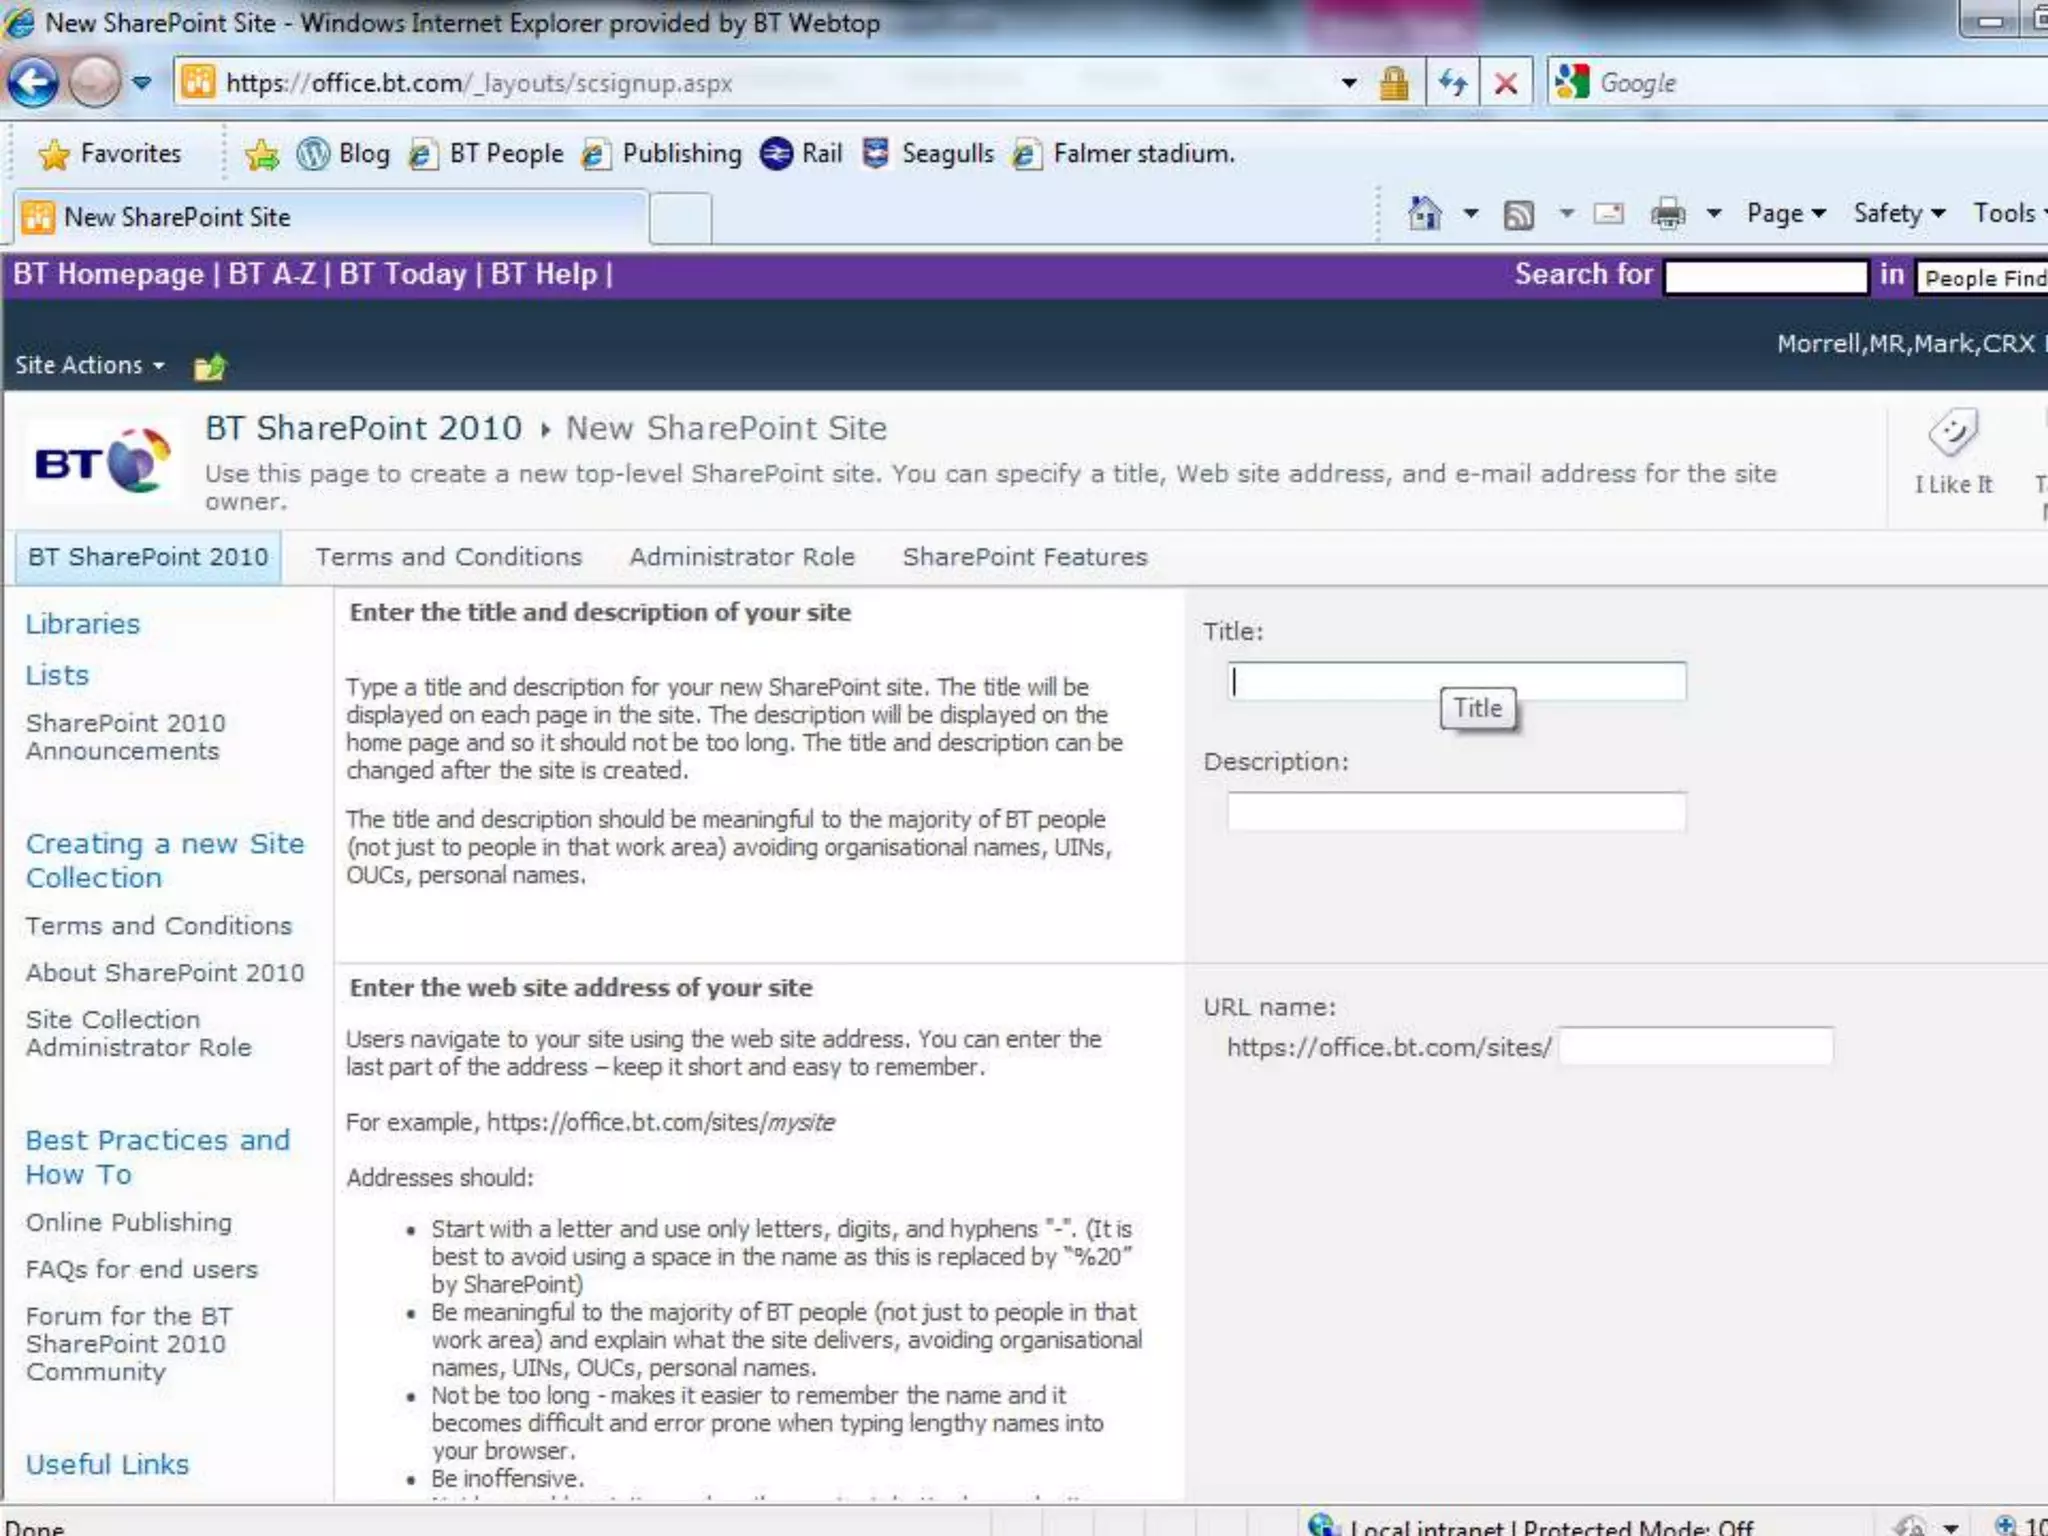Click the Home icon in command bar

pos(1425,213)
